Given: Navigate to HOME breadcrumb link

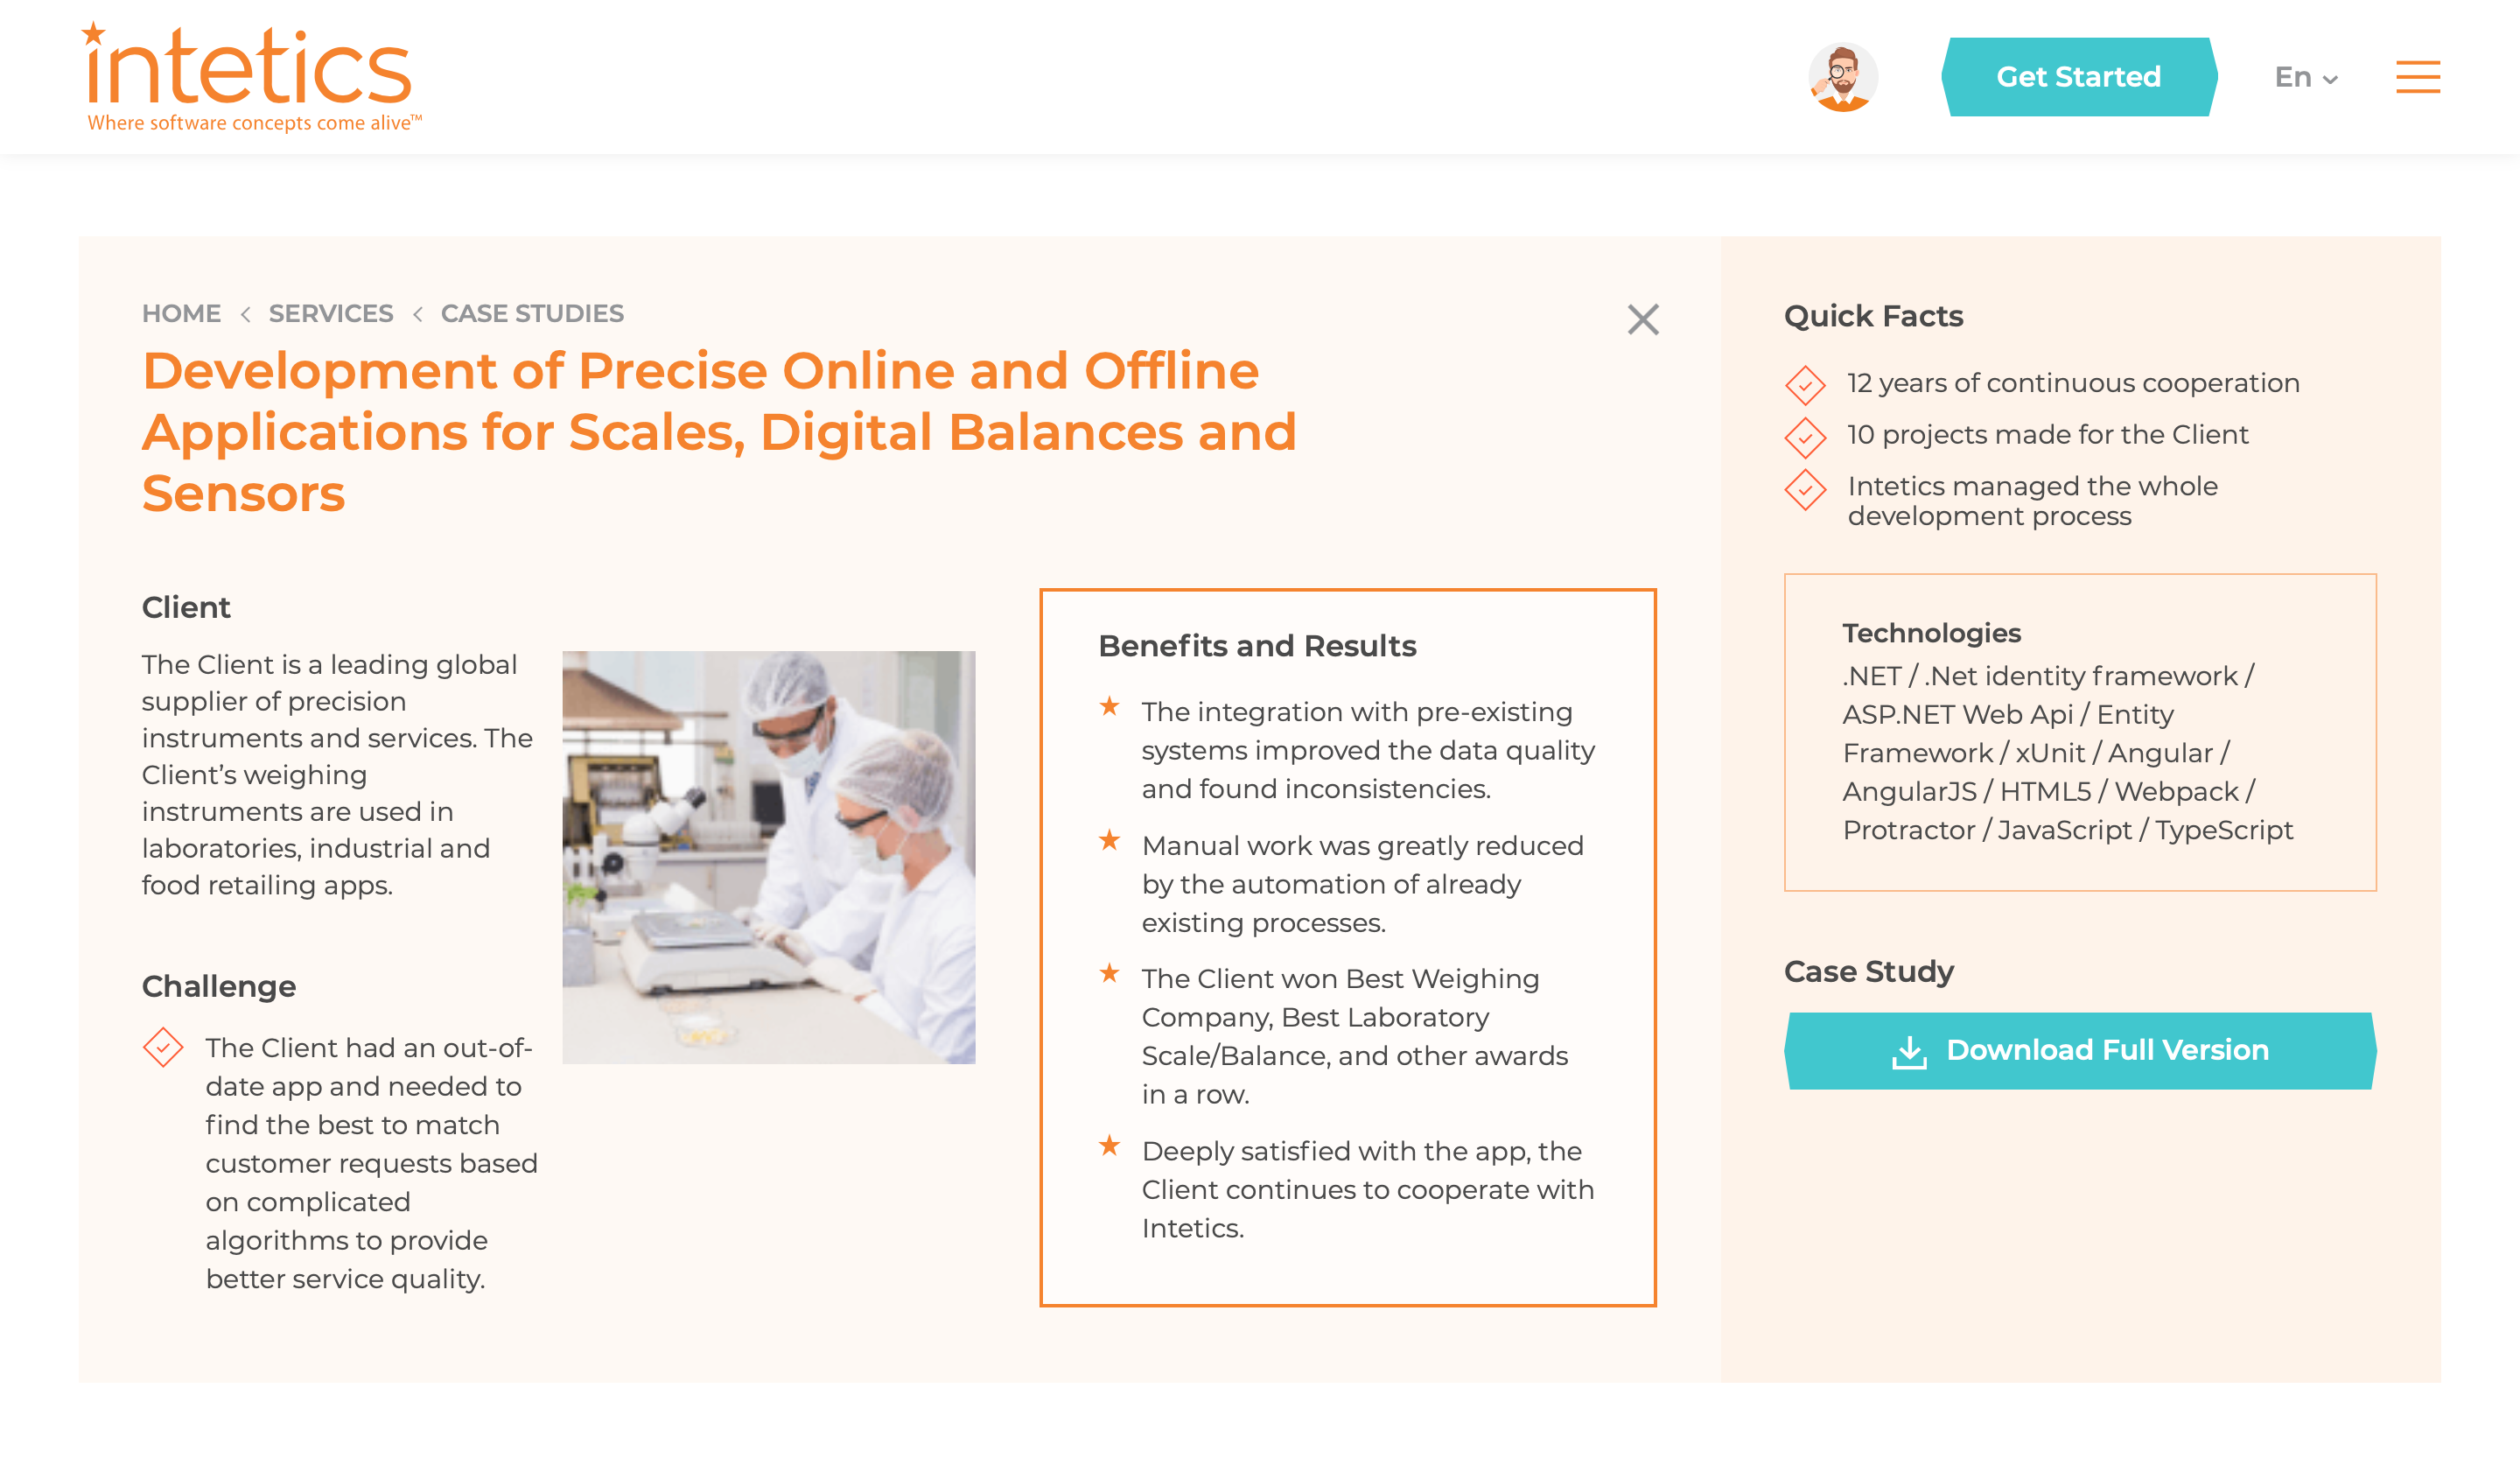Looking at the screenshot, I should pyautogui.click(x=179, y=314).
